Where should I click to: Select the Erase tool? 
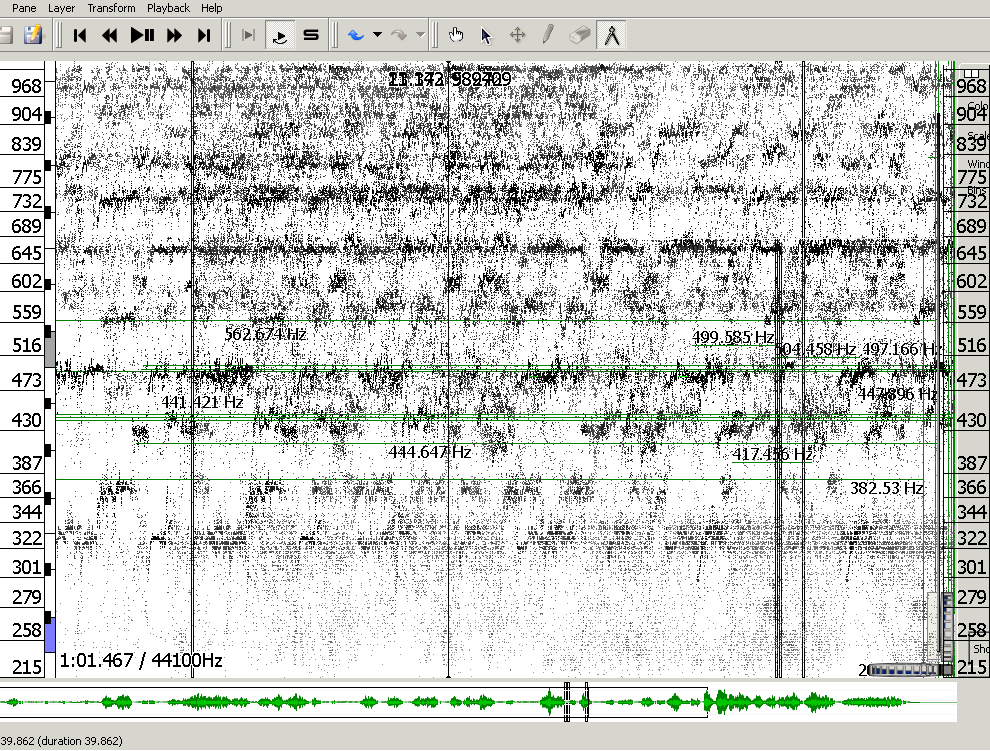coord(580,36)
